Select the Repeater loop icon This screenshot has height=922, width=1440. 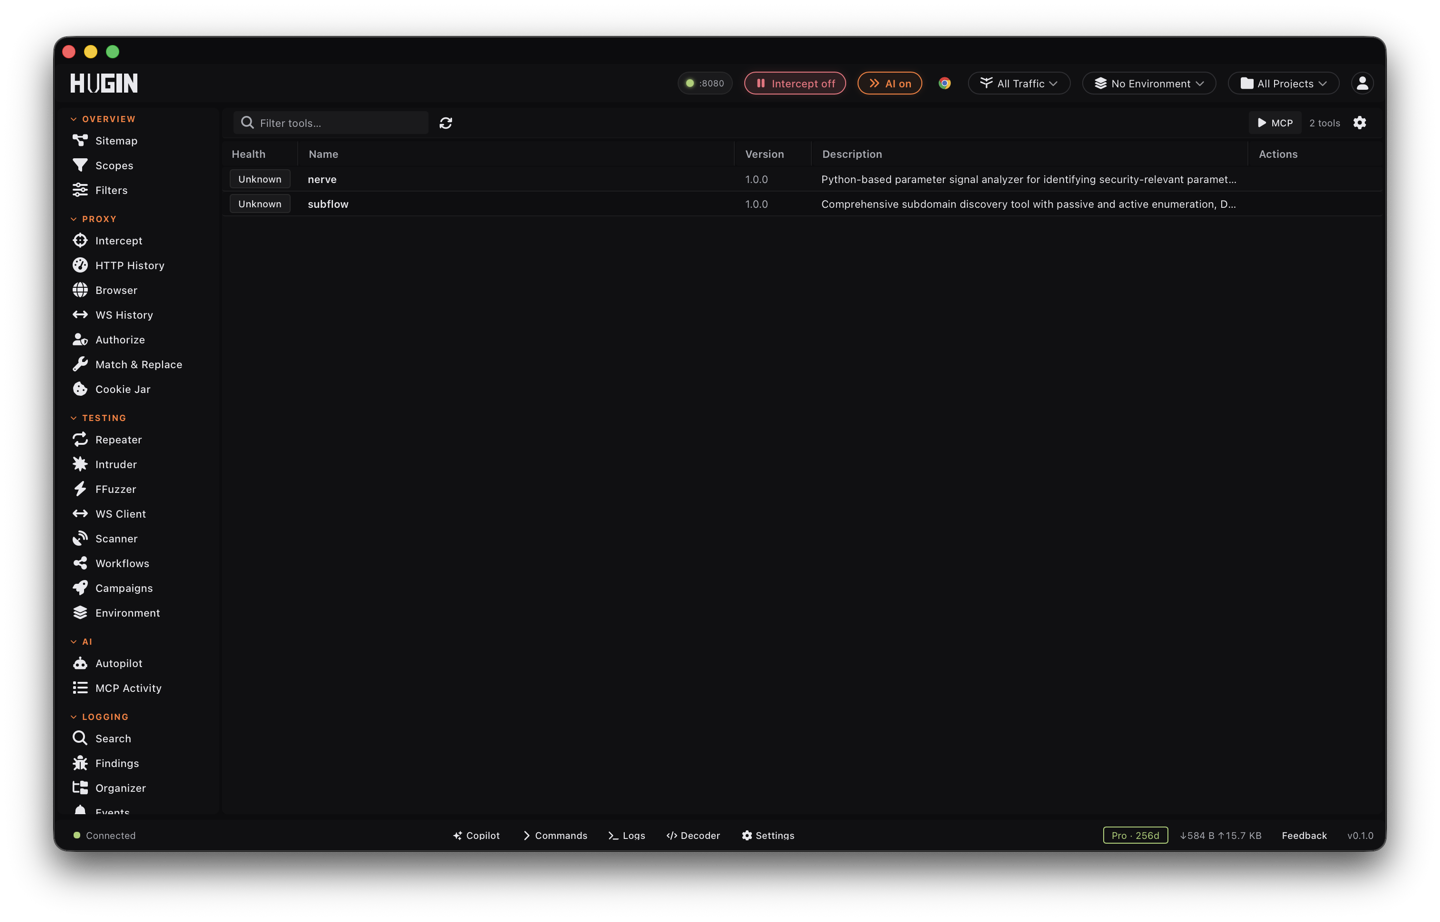coord(80,439)
